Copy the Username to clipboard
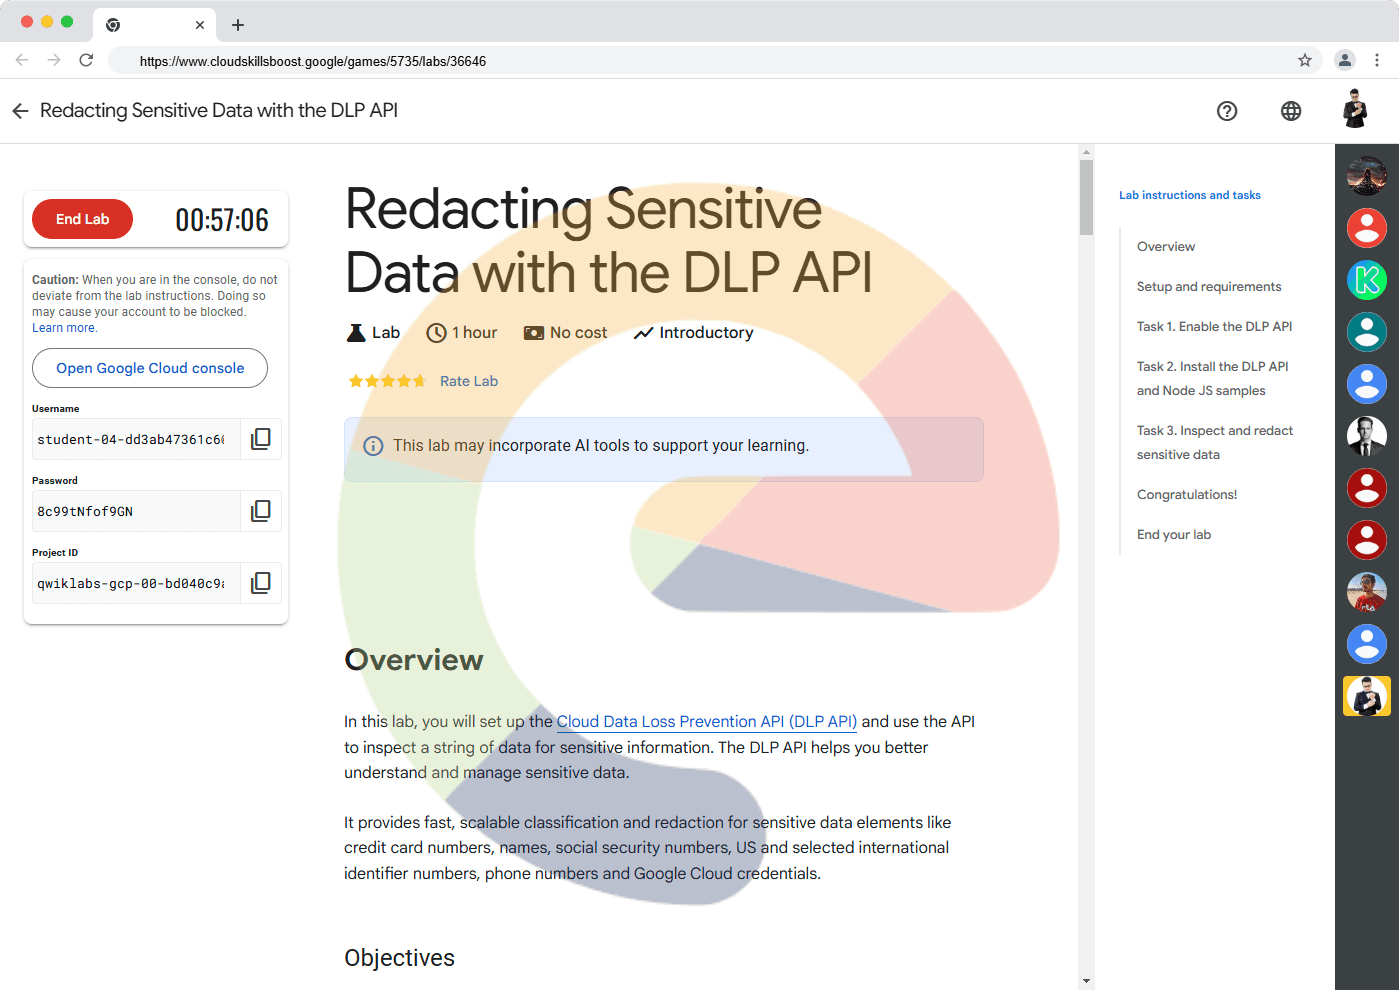Screen dimensions: 1399x990 (260, 439)
